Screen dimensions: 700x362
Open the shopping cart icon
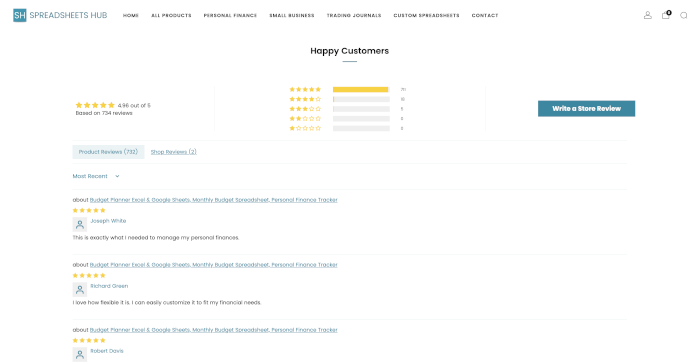coord(666,15)
